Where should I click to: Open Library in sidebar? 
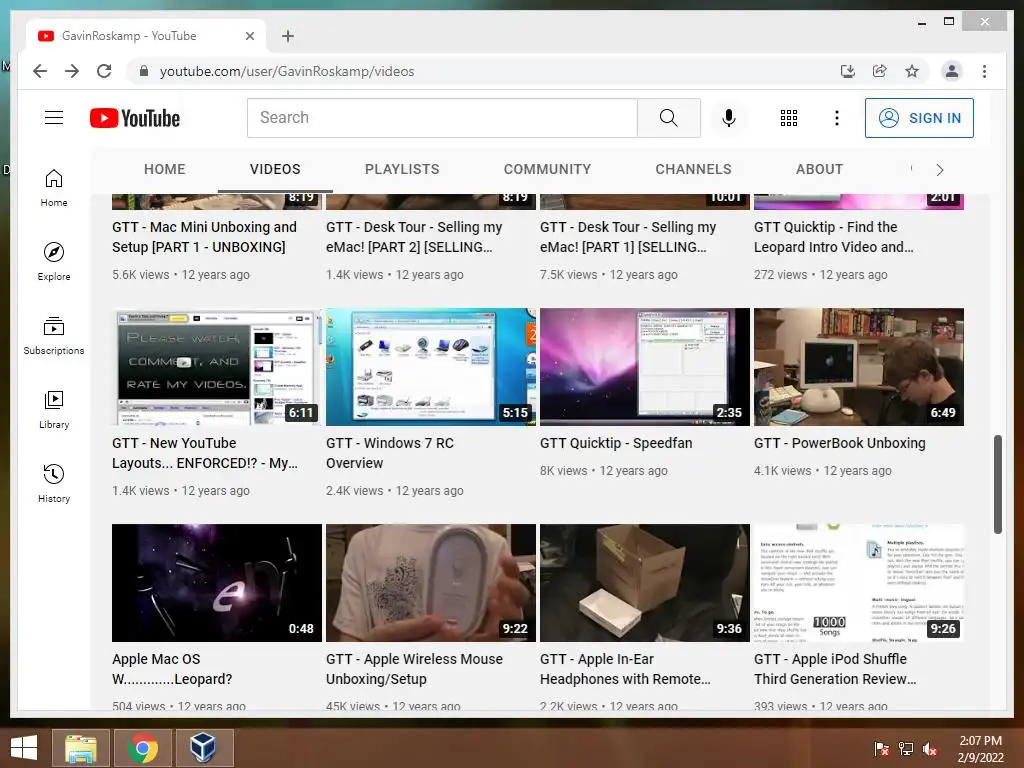click(54, 410)
